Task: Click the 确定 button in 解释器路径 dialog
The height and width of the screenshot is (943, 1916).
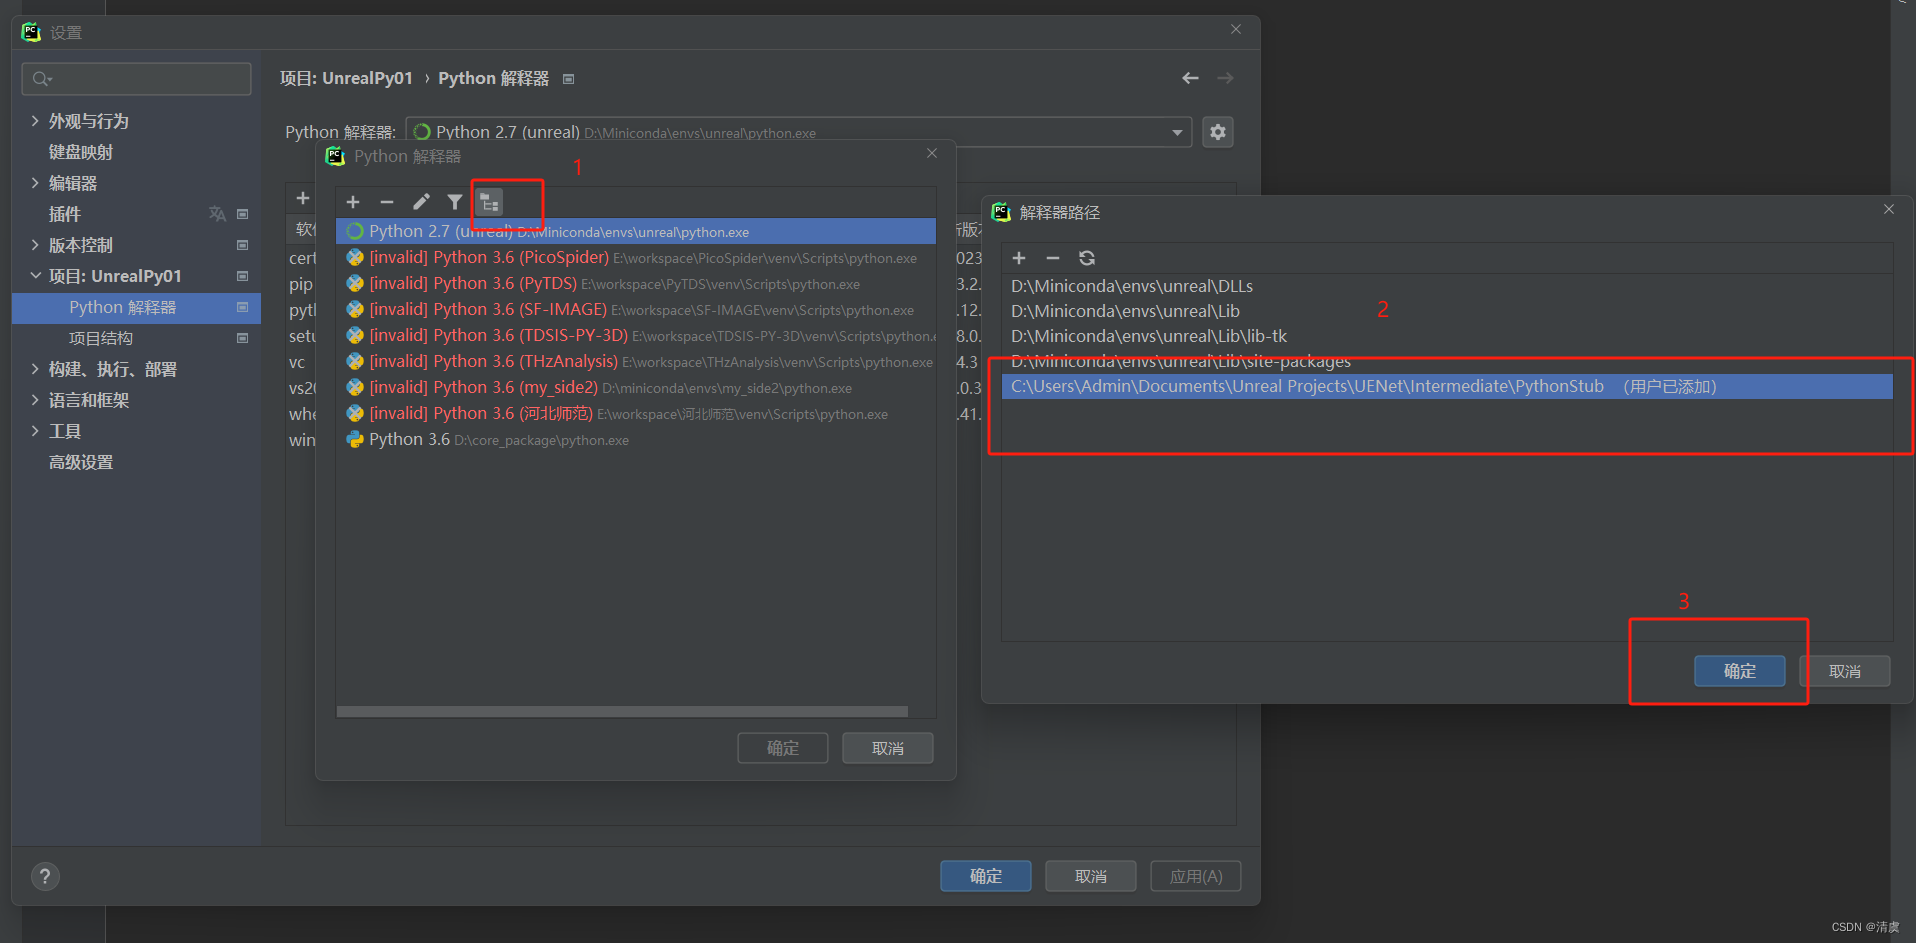Action: (1739, 671)
